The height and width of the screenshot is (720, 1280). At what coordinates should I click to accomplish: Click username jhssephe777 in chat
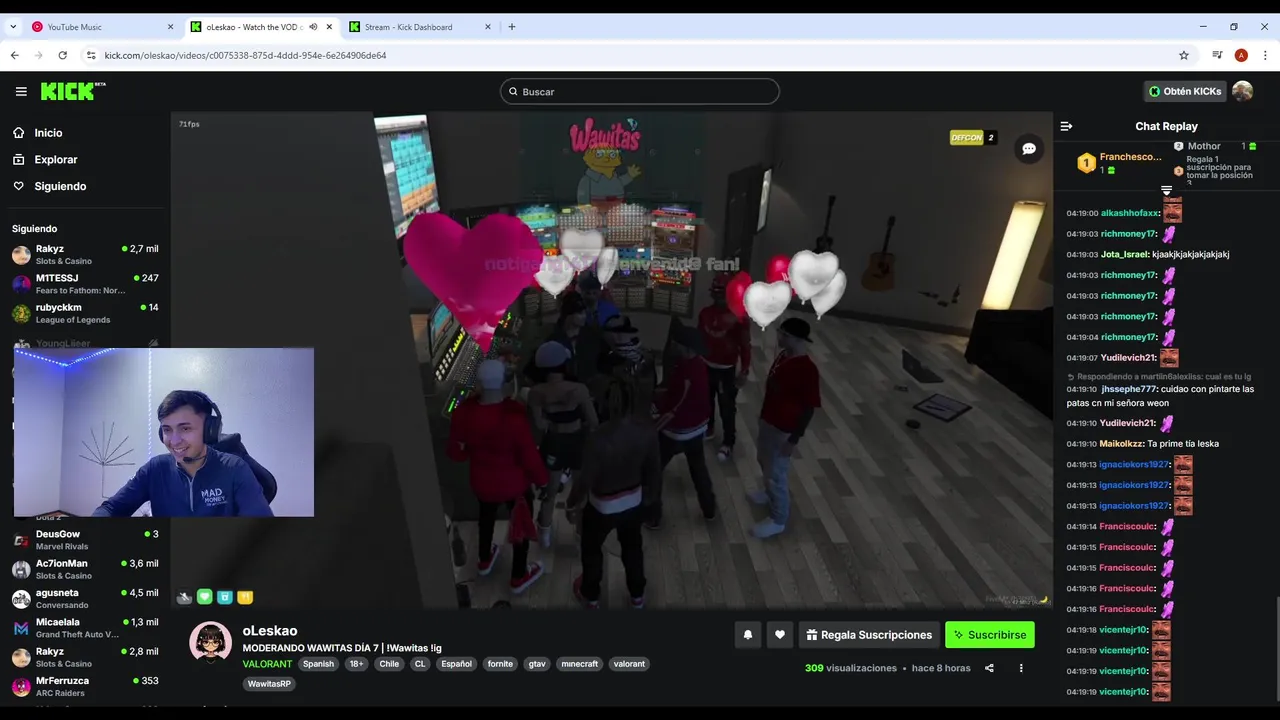pos(1128,389)
